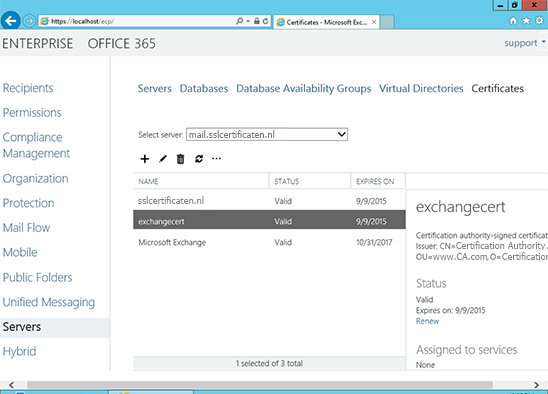Click the security lock icon in address bar
Image resolution: width=548 pixels, height=394 pixels.
click(257, 21)
